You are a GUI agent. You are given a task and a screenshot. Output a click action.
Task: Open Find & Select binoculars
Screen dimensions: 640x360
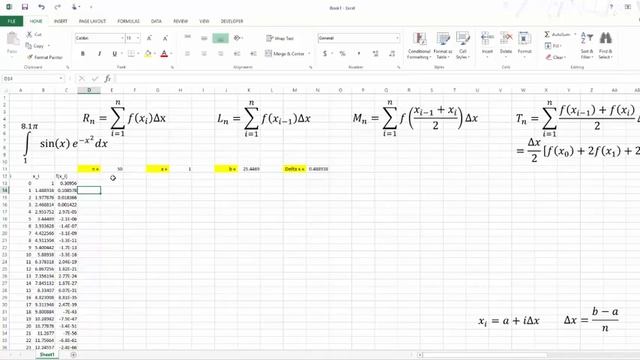pos(606,45)
